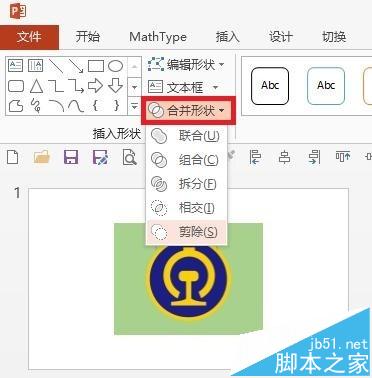Viewport: 372px width, 378px height.
Task: Select the curve shape
Action: point(76,106)
